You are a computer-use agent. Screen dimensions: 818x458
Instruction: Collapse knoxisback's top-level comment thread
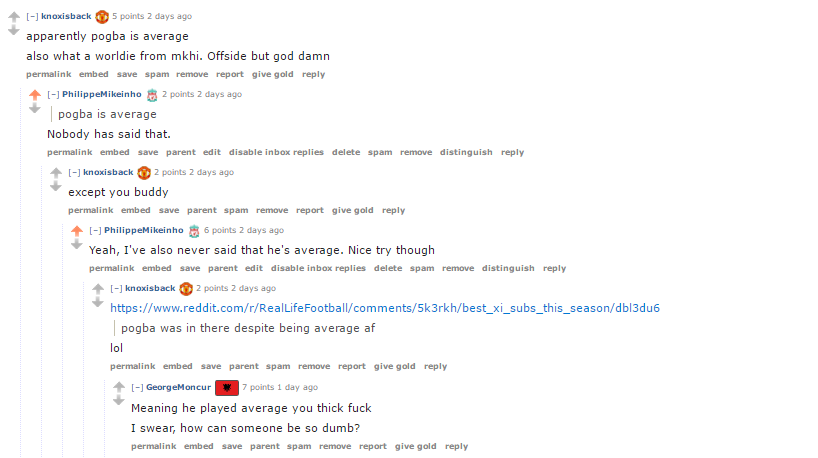(32, 16)
